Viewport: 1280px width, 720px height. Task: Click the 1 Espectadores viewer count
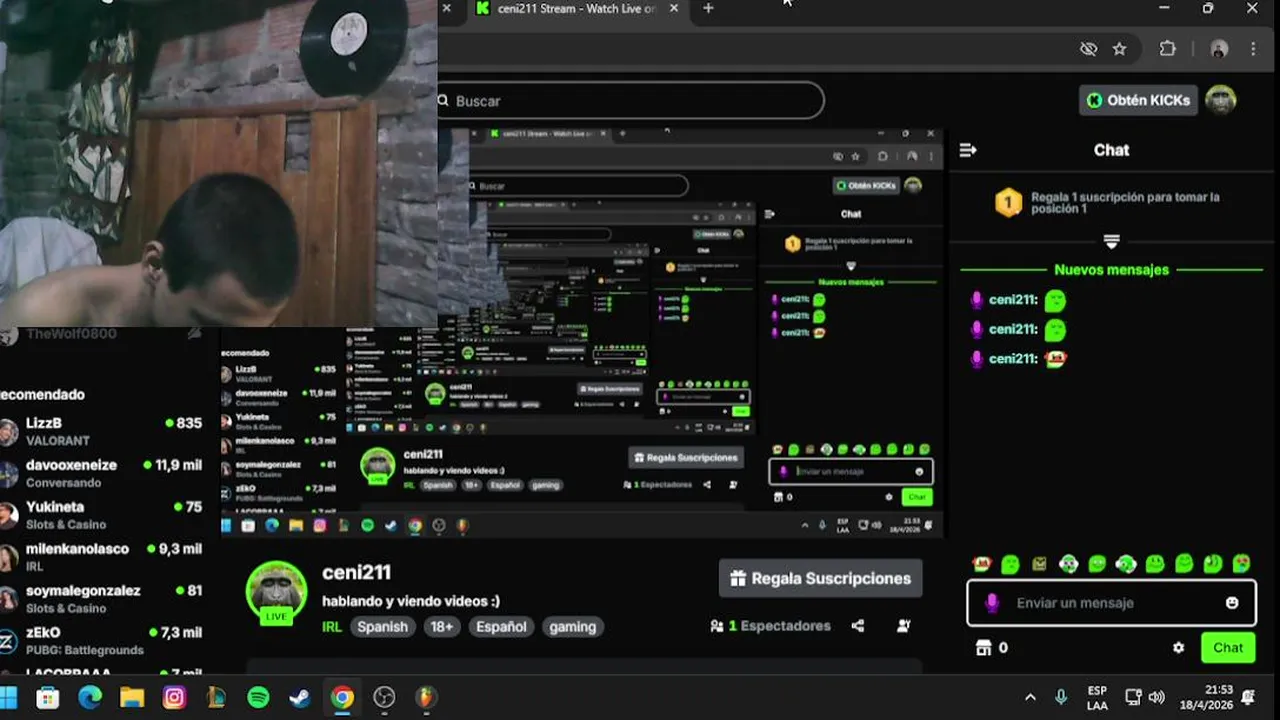[x=770, y=626]
